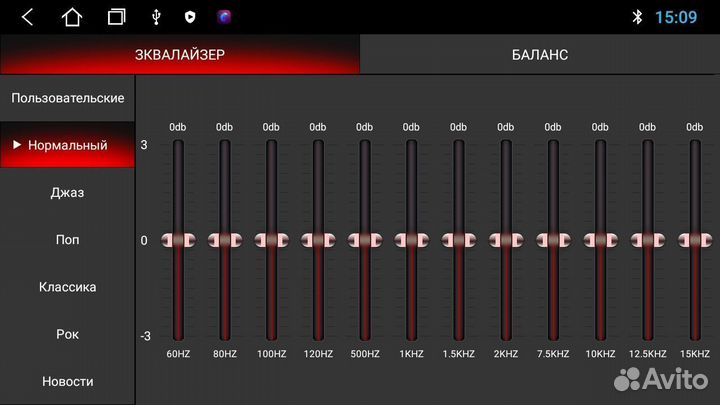Screen dimensions: 720x405
Task: Open the Баланс tab
Action: (x=539, y=55)
